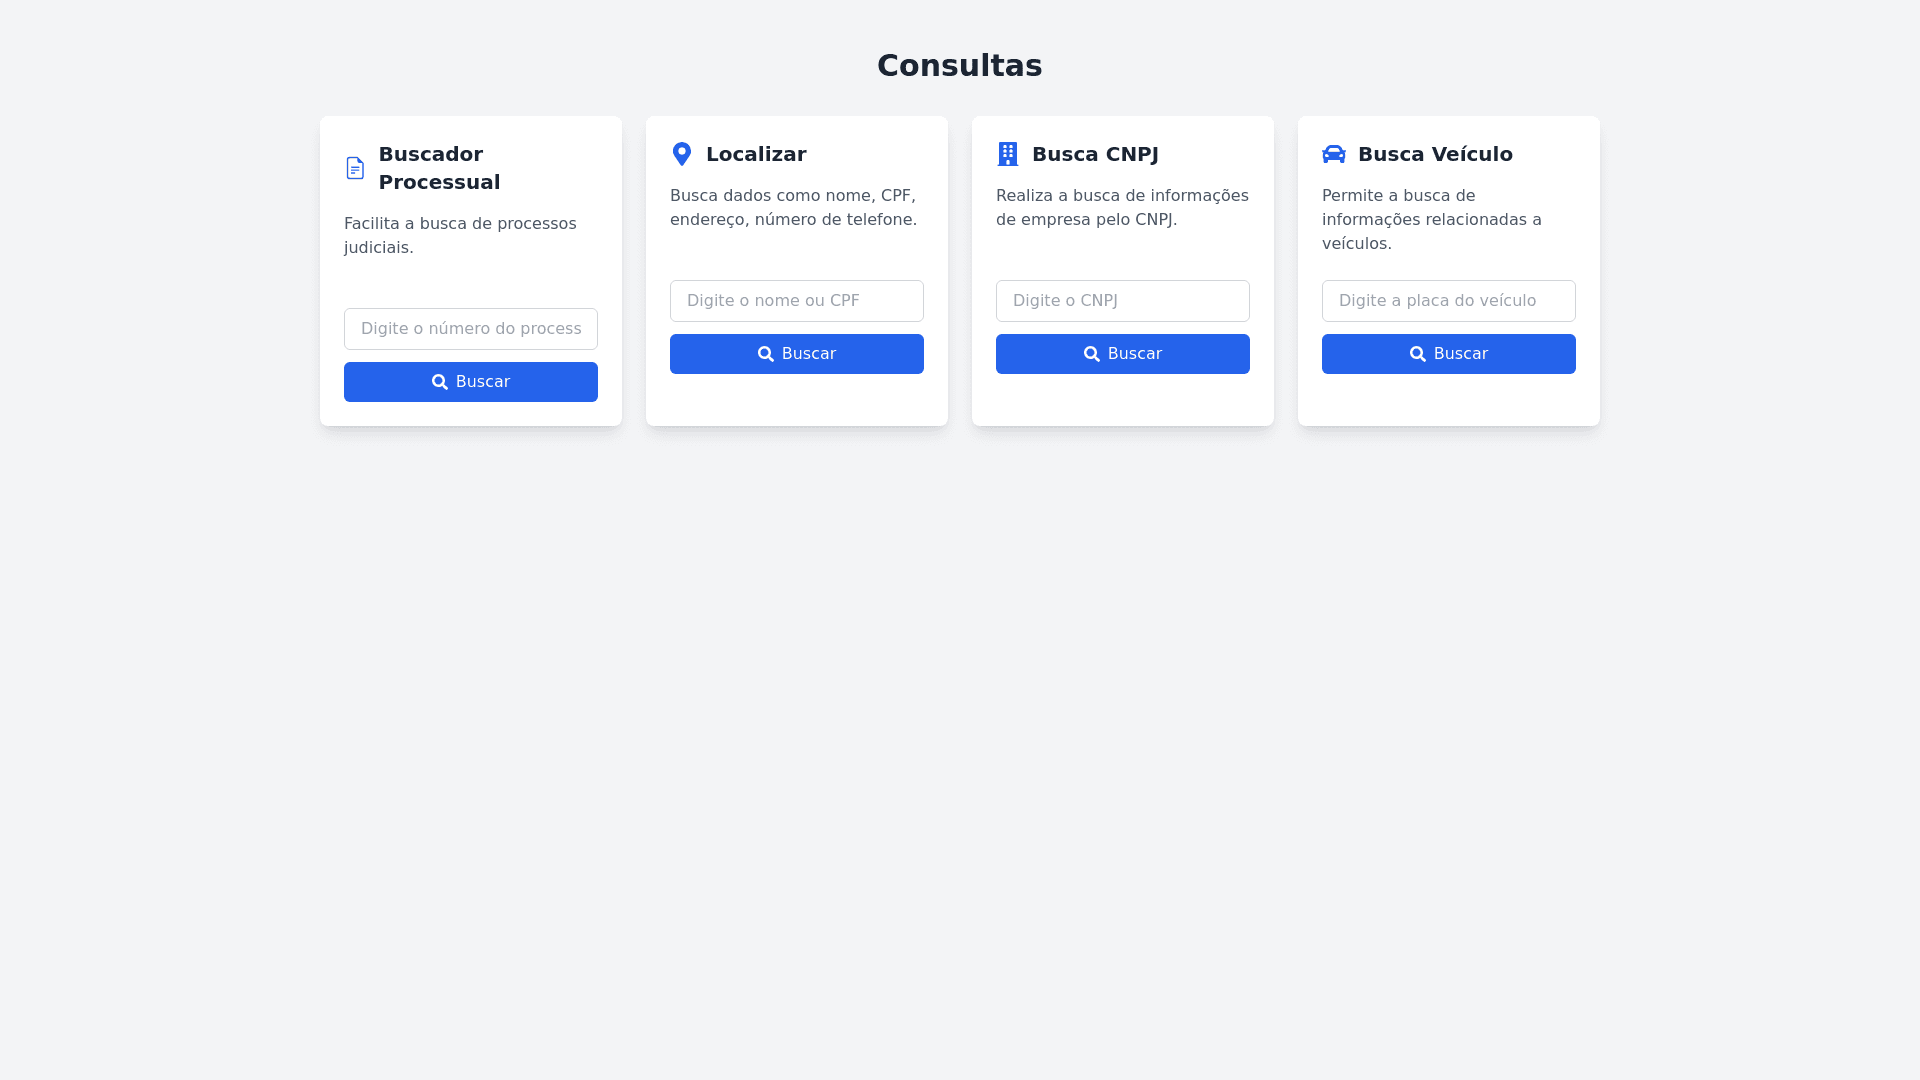Viewport: 1920px width, 1080px height.
Task: Click the magnifier icon in Busca Veículo's Buscar button
Action: tap(1418, 354)
